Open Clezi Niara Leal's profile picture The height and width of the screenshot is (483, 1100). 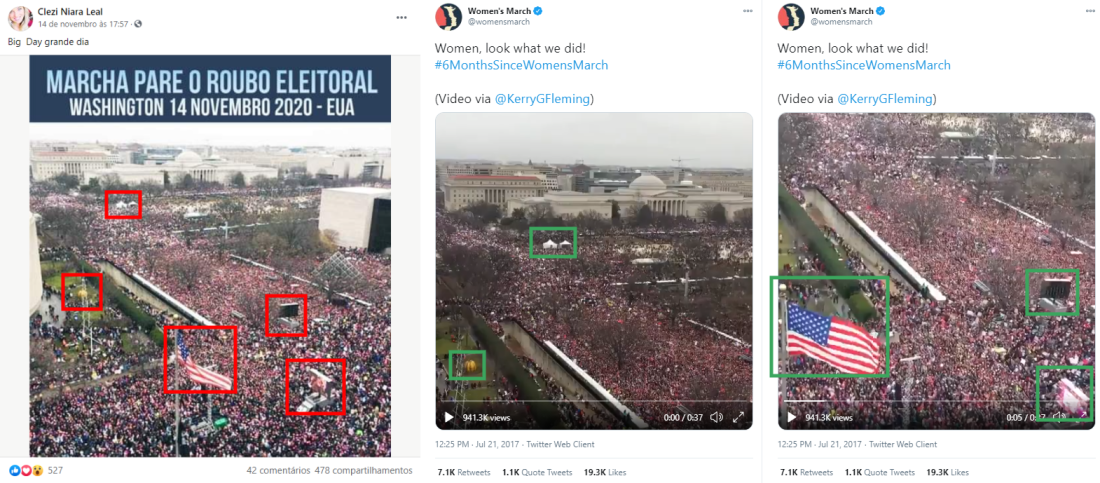[x=20, y=18]
